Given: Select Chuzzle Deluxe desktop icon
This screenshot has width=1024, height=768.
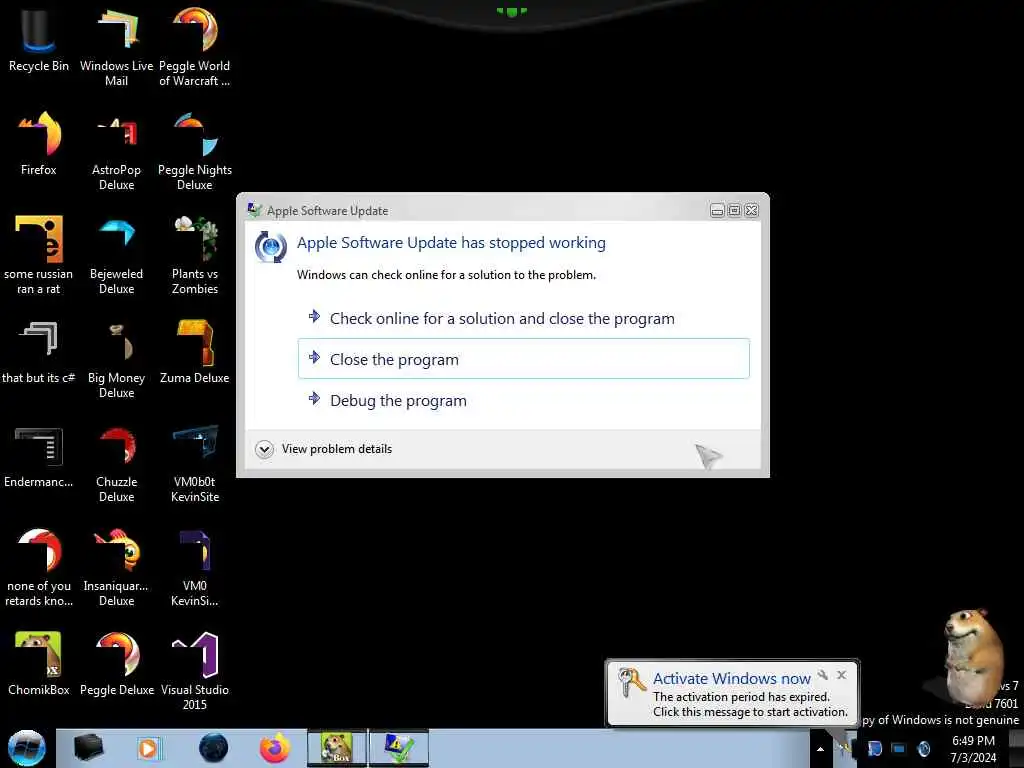Looking at the screenshot, I should tap(116, 464).
